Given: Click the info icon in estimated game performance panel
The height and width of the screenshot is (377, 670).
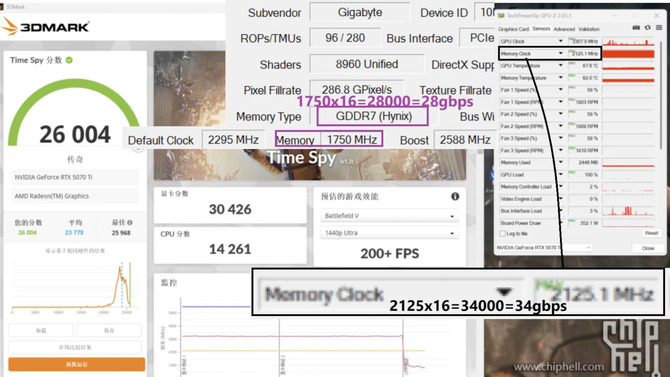Looking at the screenshot, I should [x=455, y=196].
